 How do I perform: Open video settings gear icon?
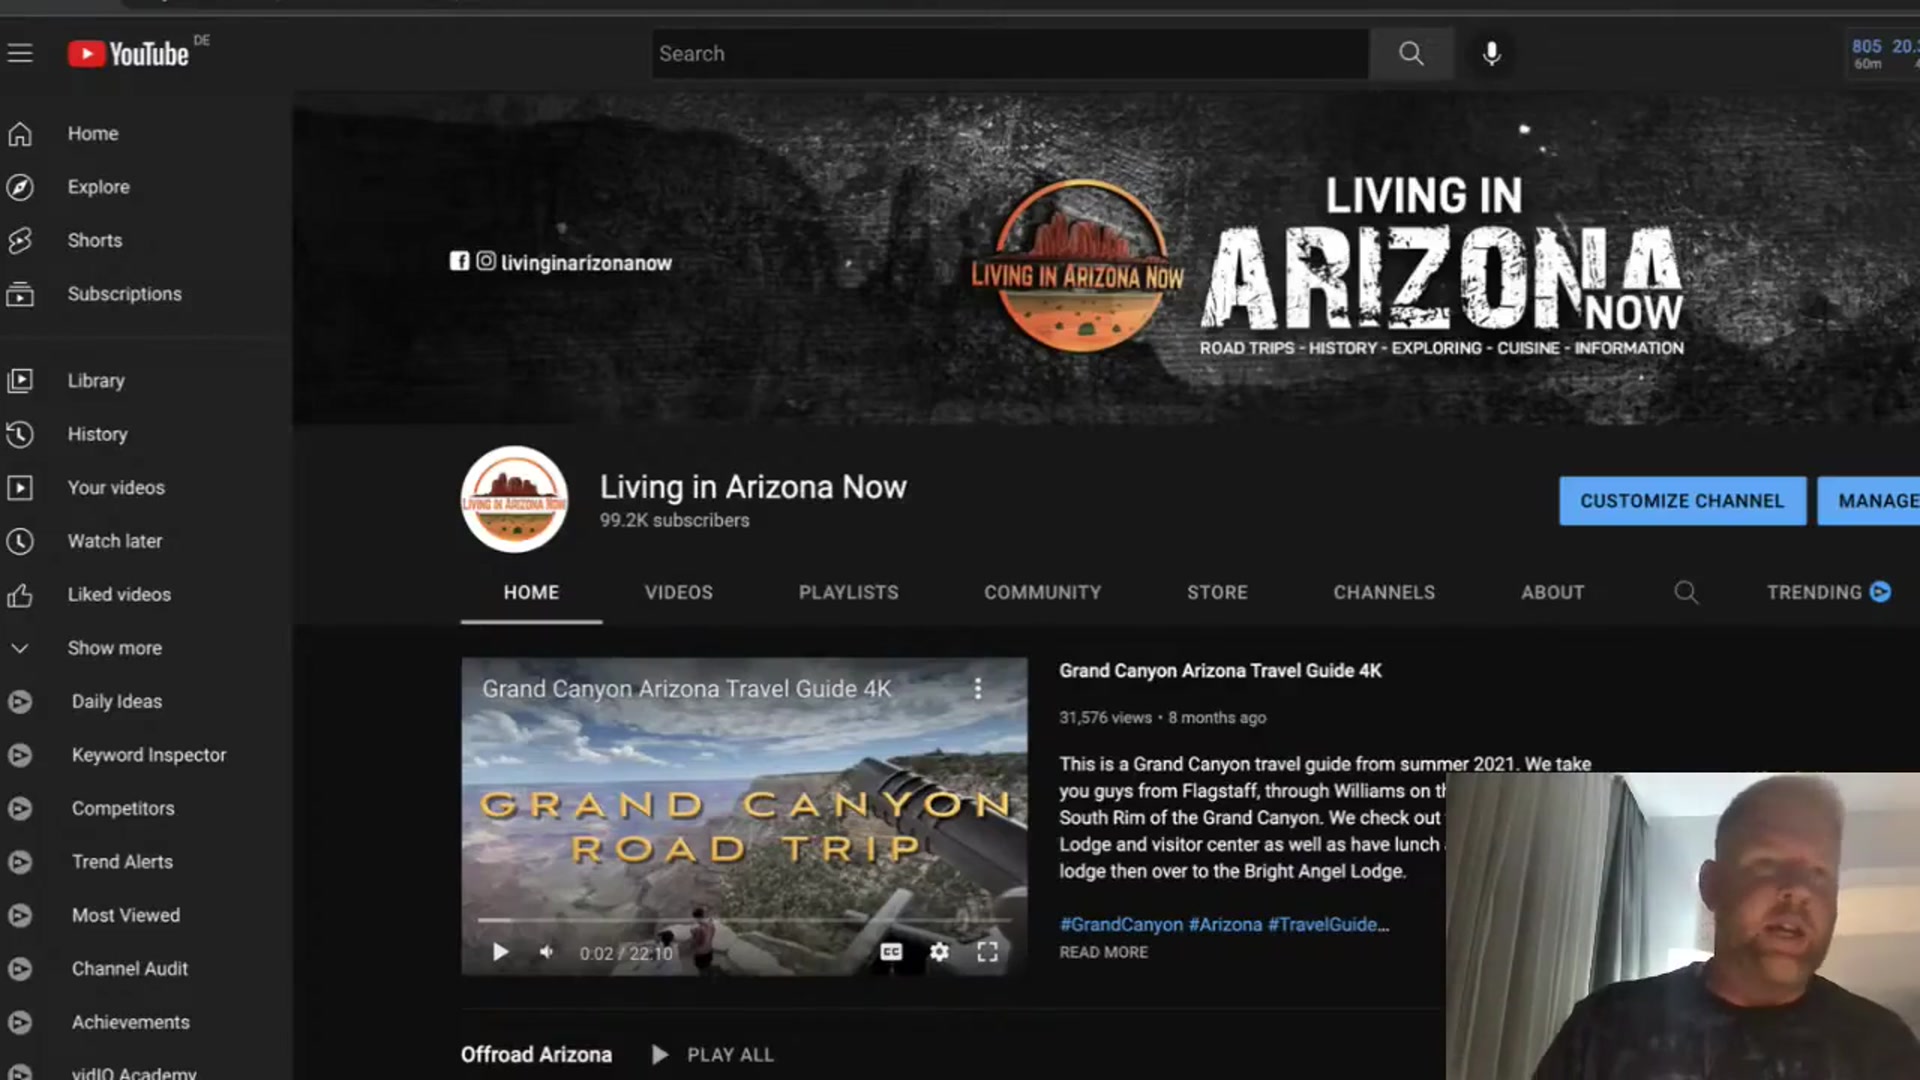(939, 952)
